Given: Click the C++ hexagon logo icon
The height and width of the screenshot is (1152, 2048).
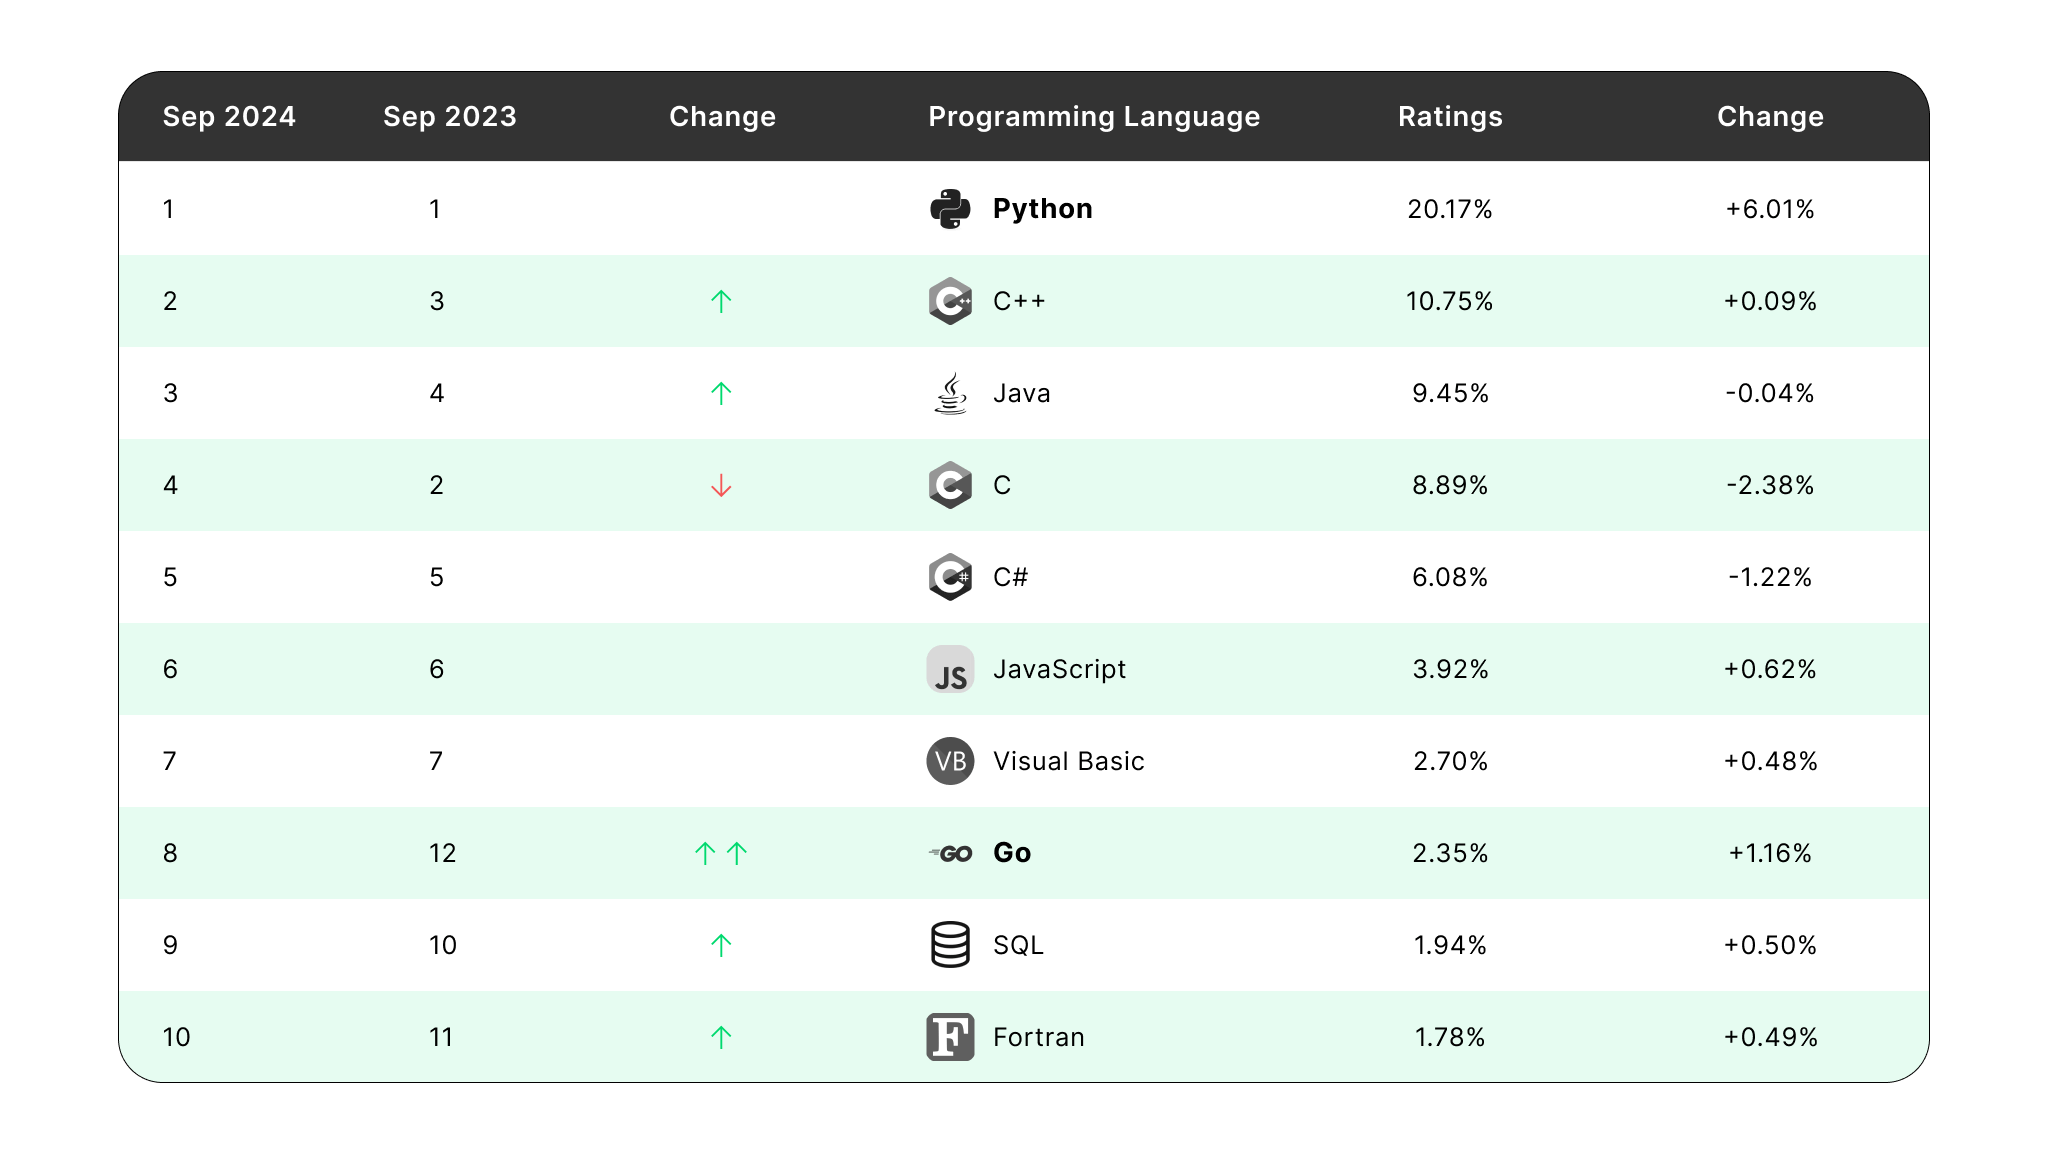Looking at the screenshot, I should (x=950, y=301).
